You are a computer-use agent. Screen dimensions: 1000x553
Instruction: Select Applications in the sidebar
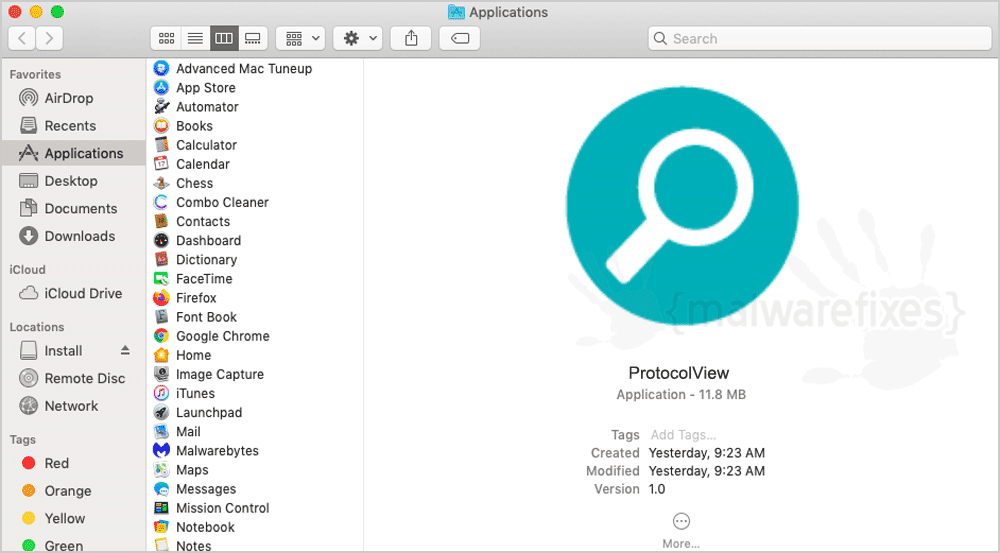pos(73,153)
